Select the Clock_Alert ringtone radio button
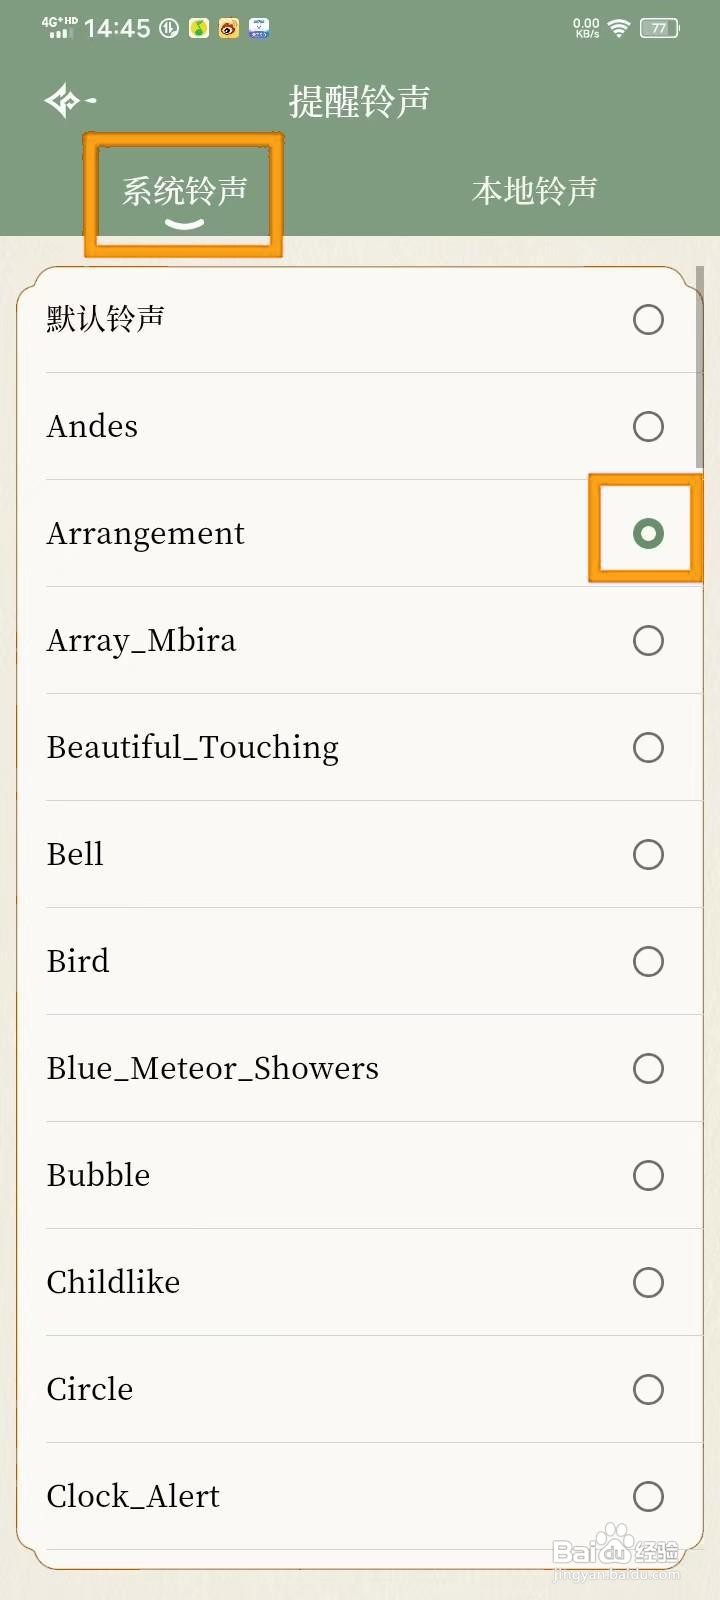The height and width of the screenshot is (1600, 720). pos(648,1497)
